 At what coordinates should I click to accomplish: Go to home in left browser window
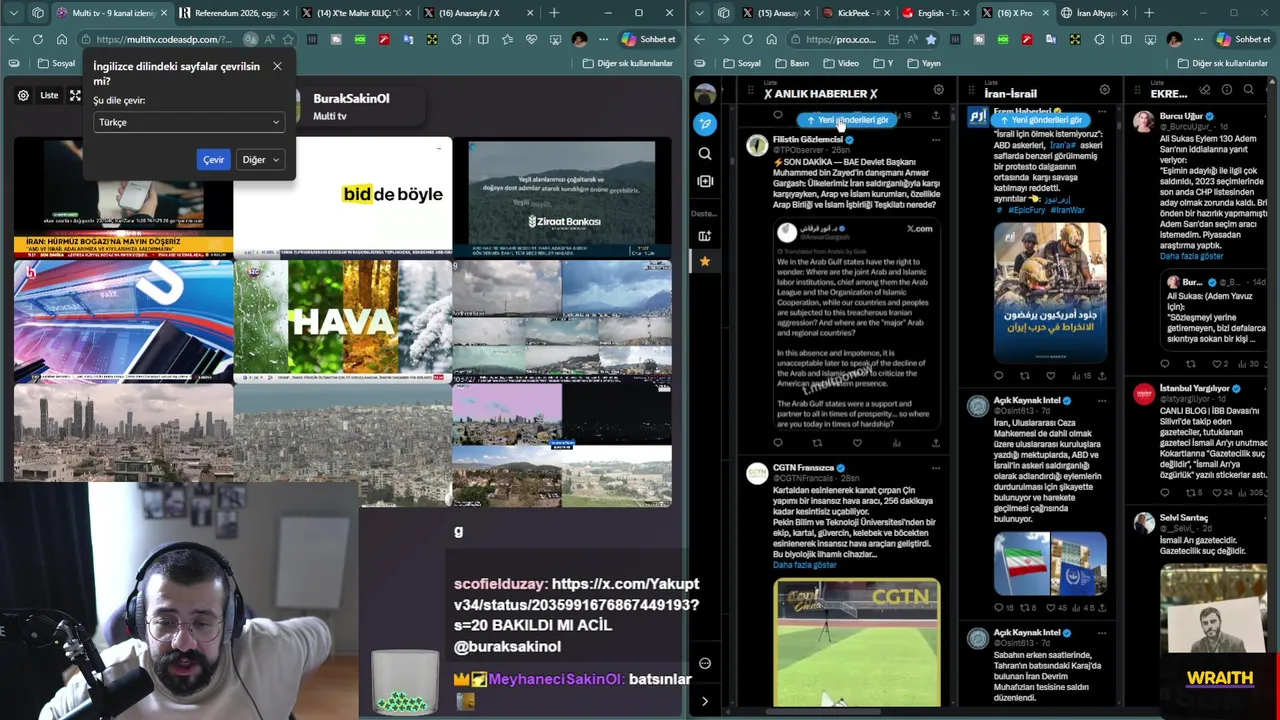coord(62,39)
